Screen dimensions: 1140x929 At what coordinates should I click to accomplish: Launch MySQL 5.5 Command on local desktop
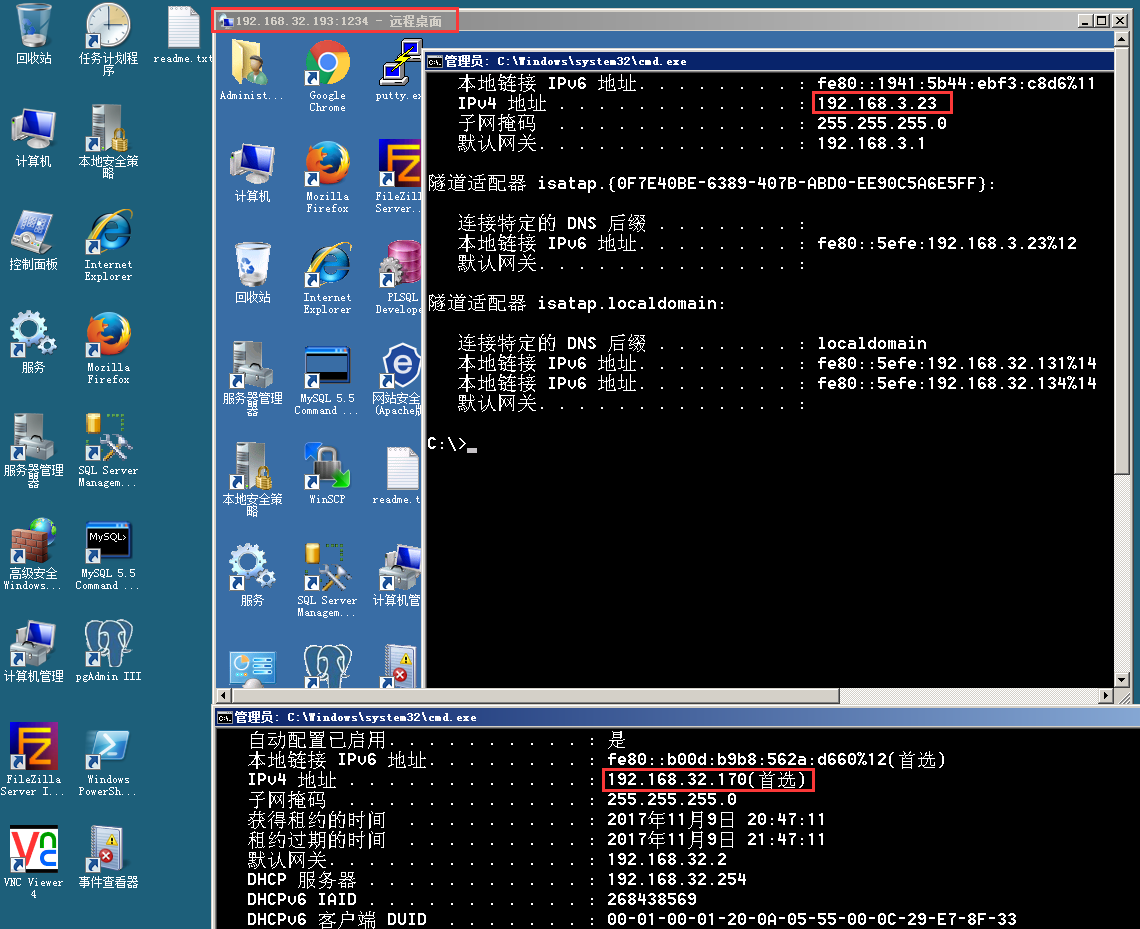click(x=108, y=555)
